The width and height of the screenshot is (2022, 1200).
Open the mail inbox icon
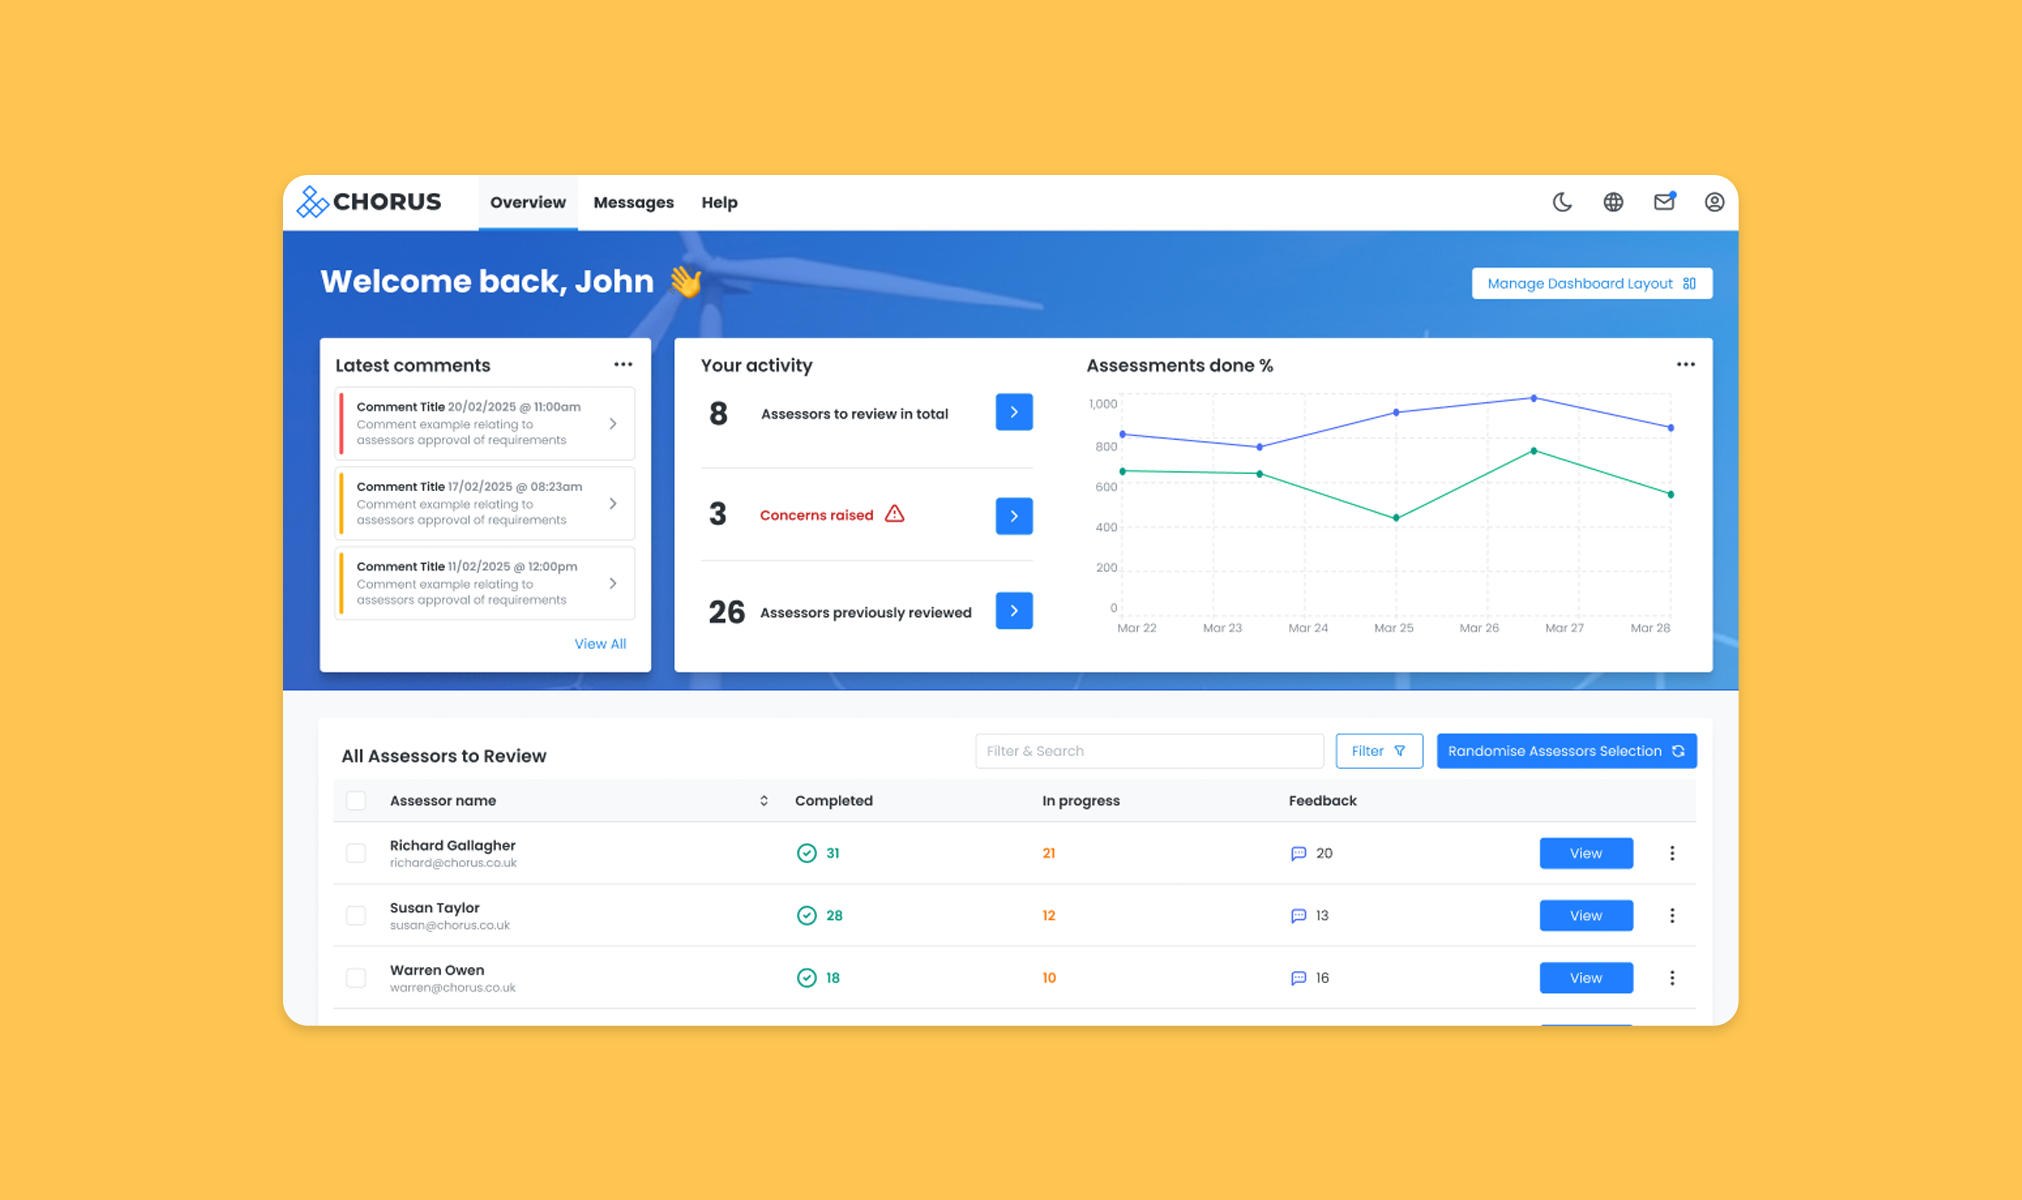(x=1664, y=202)
